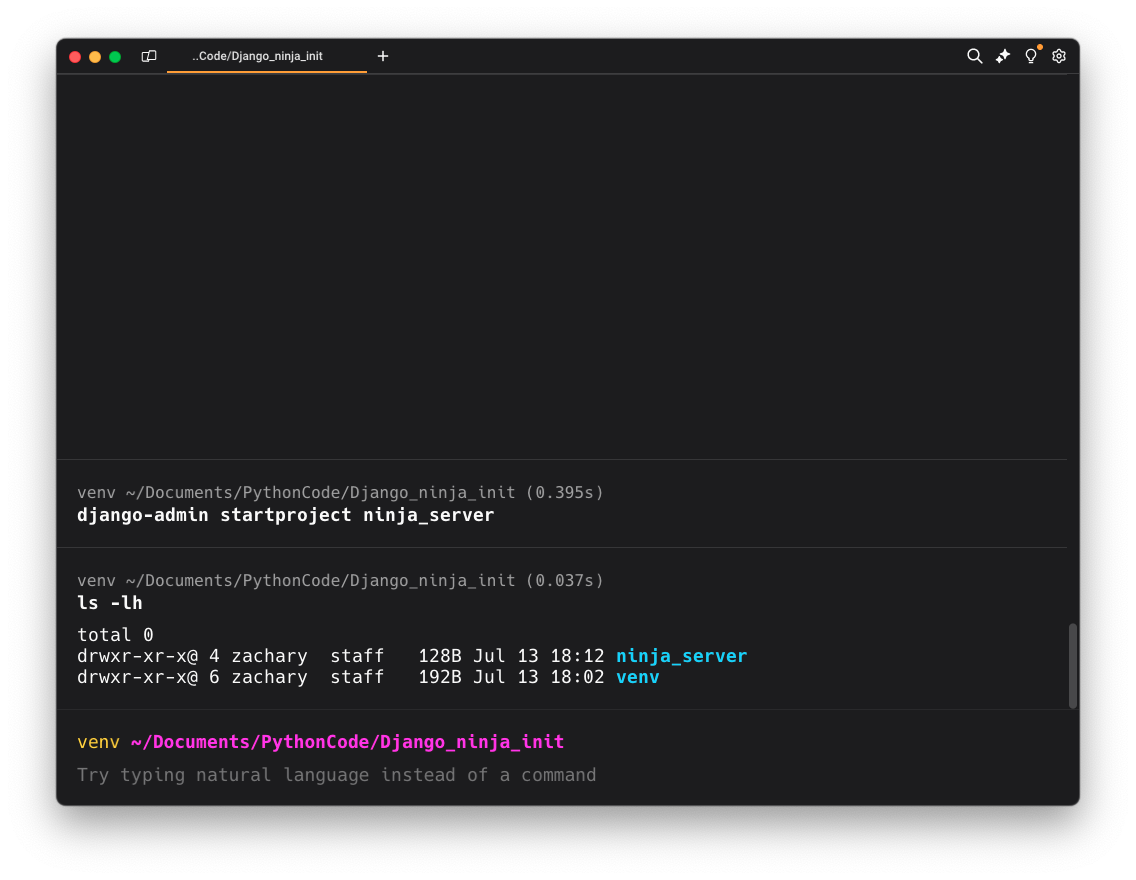
Task: Click the yellow venv label in prompt
Action: 98,742
